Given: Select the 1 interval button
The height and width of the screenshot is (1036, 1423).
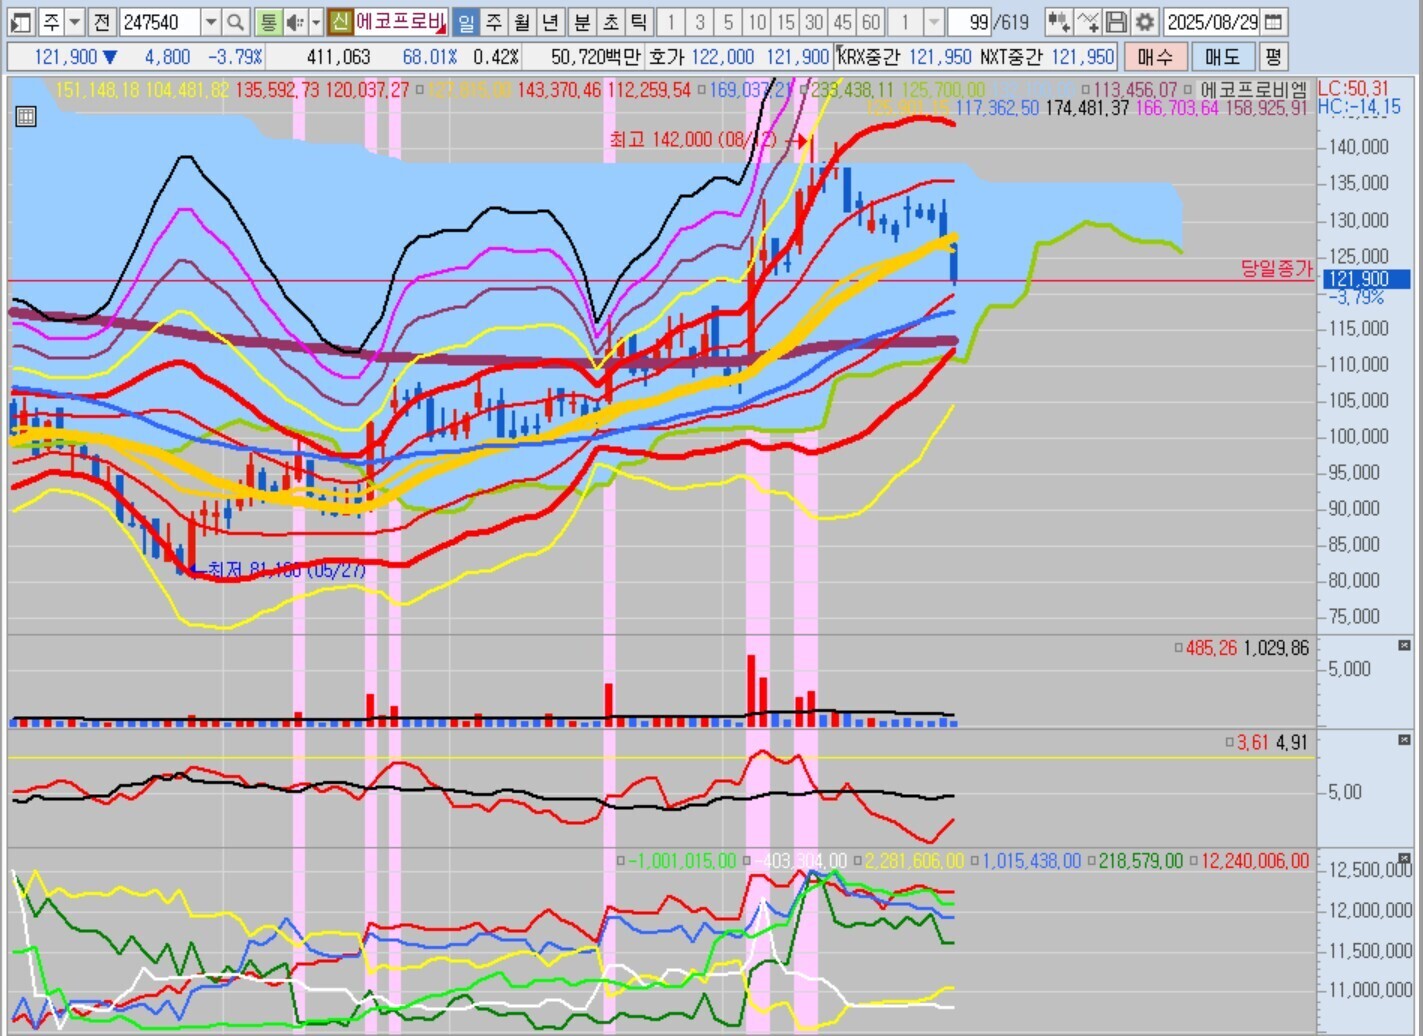Looking at the screenshot, I should [671, 22].
